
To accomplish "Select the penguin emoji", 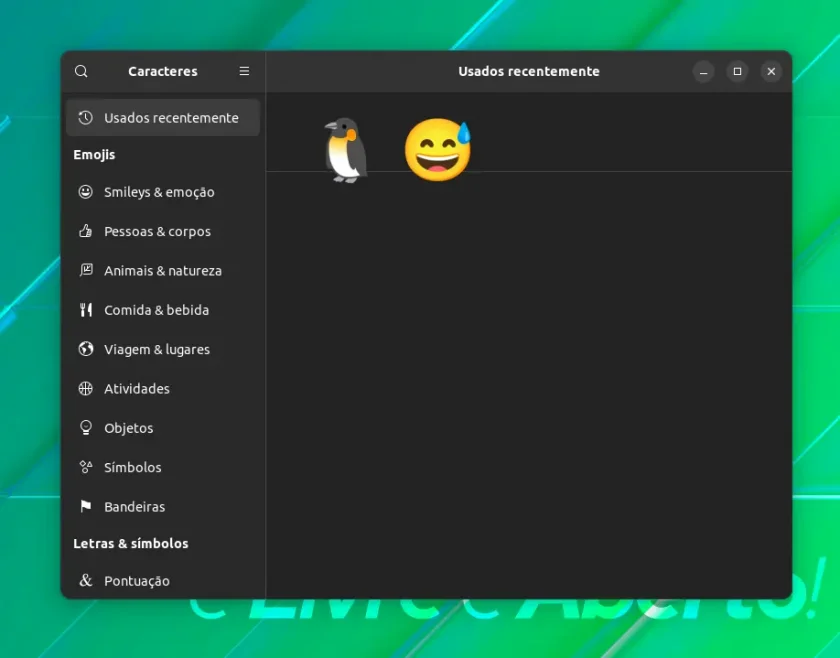I will 346,150.
